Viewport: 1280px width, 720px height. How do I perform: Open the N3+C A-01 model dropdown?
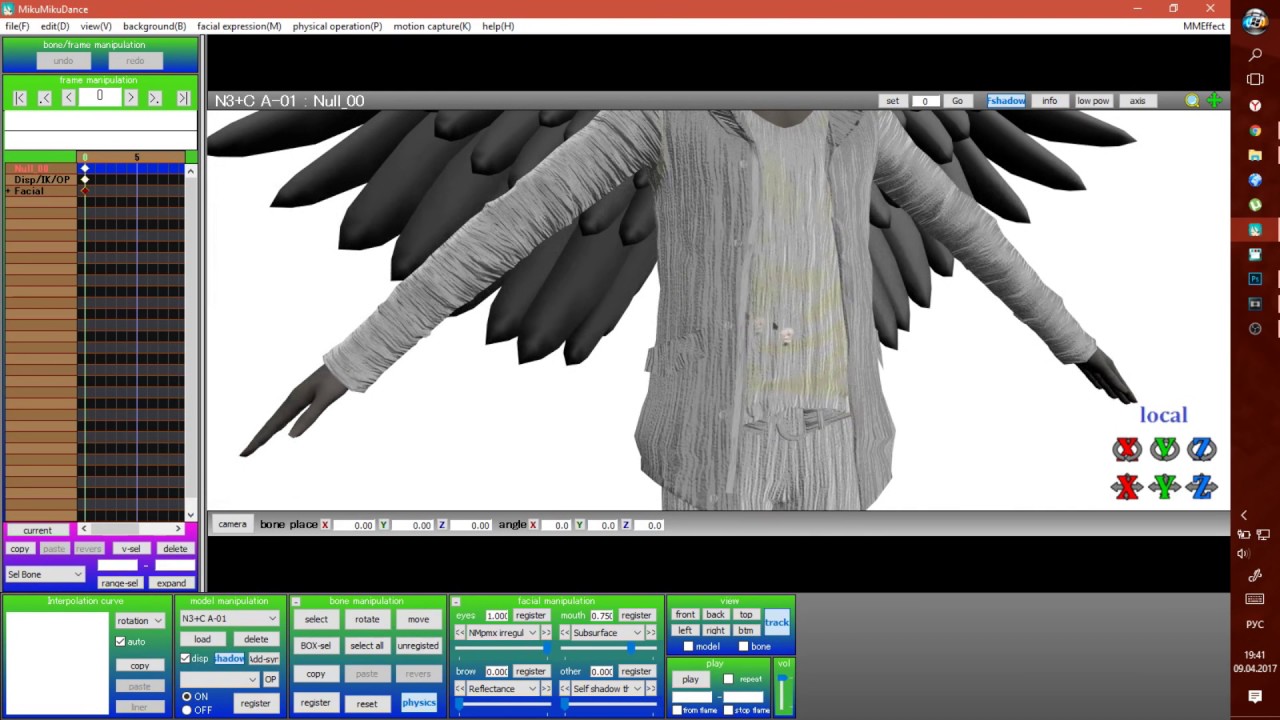(229, 619)
